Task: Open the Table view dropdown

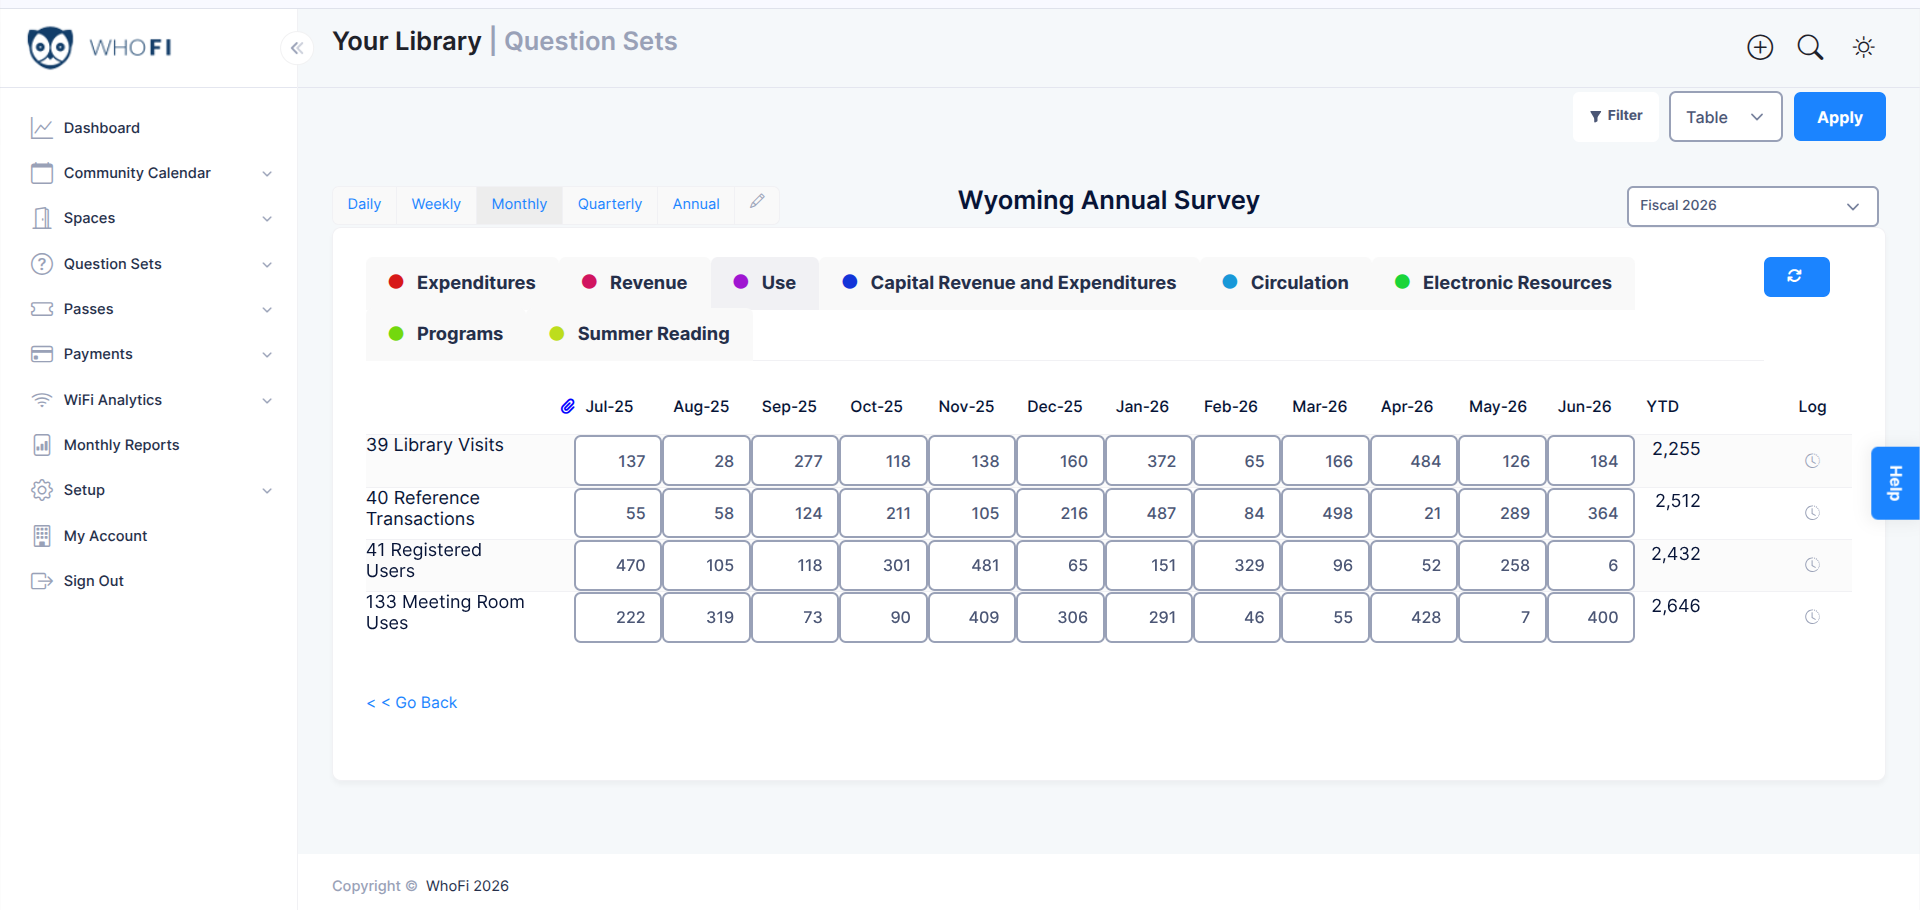Action: point(1725,117)
